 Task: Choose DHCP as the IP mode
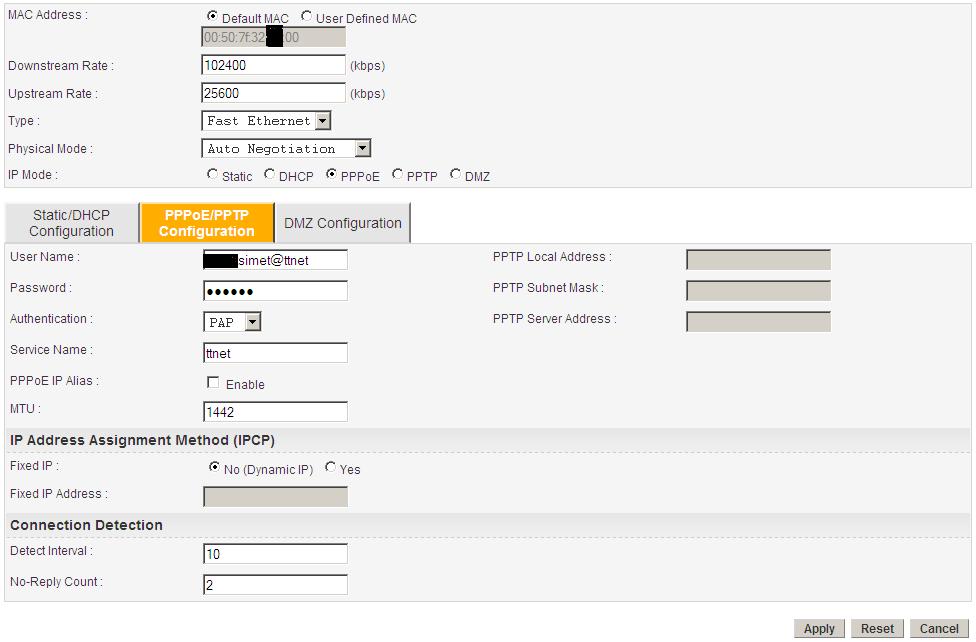tap(270, 175)
